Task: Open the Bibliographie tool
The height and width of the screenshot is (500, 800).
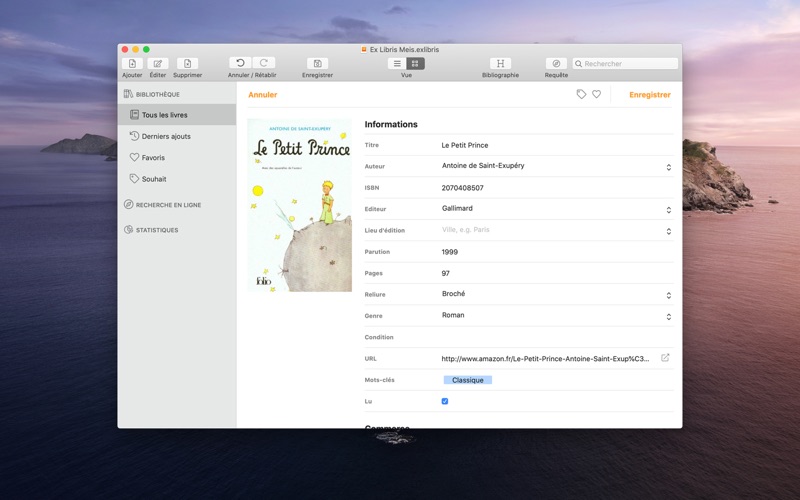Action: 500,63
